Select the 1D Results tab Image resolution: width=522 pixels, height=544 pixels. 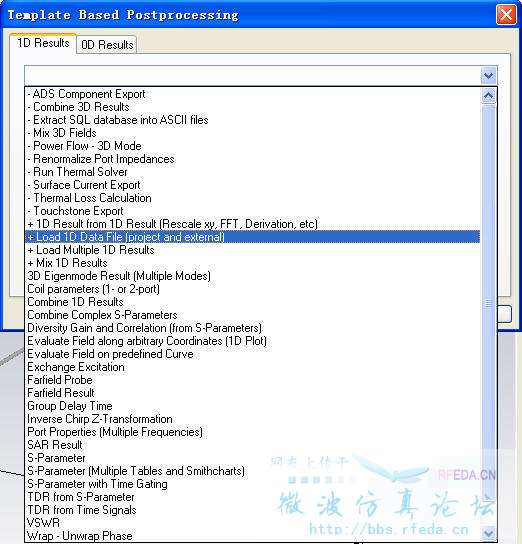coord(43,43)
